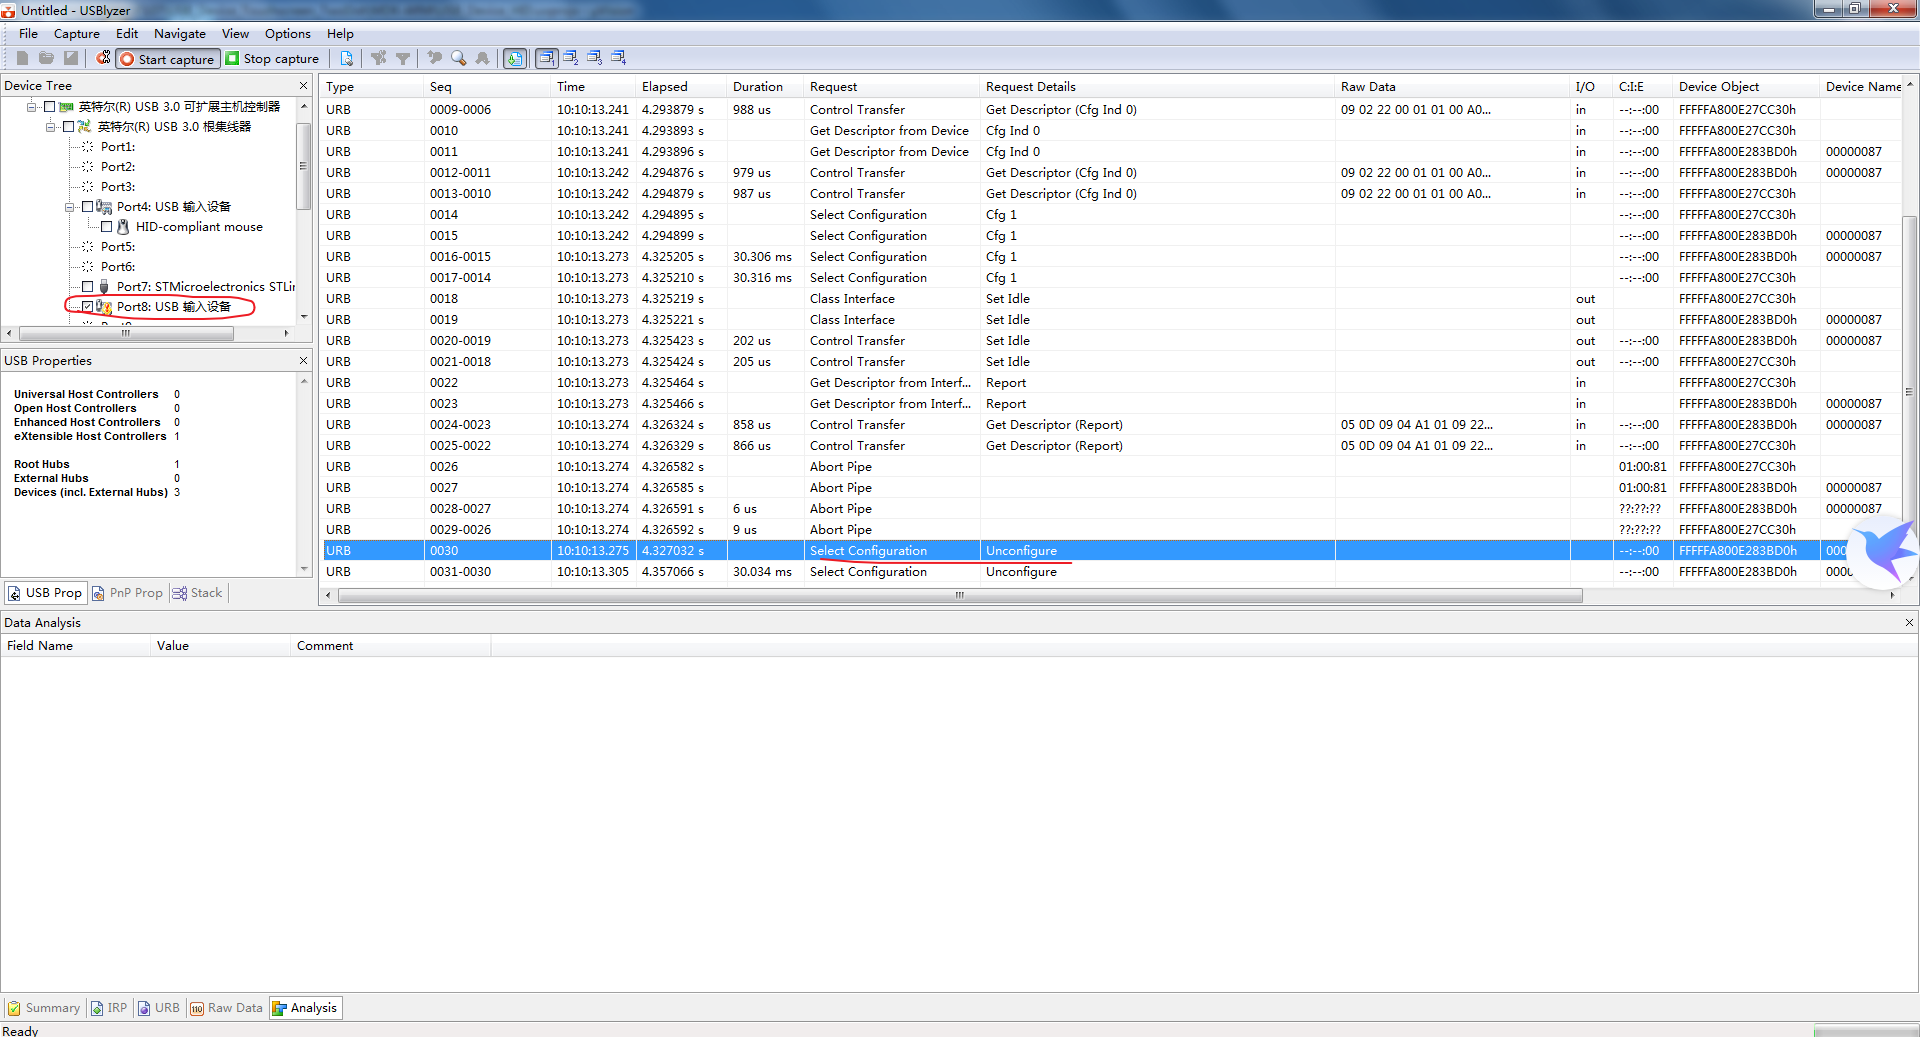The width and height of the screenshot is (1920, 1037).
Task: Uncheck the Port8 USB device checkbox
Action: (87, 306)
